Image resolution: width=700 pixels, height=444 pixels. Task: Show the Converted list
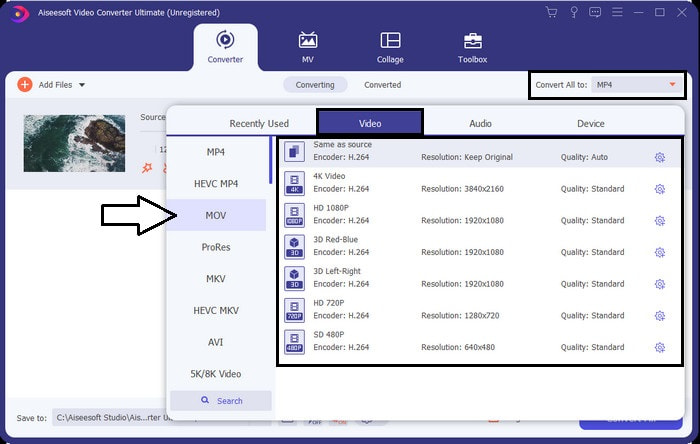pyautogui.click(x=383, y=85)
